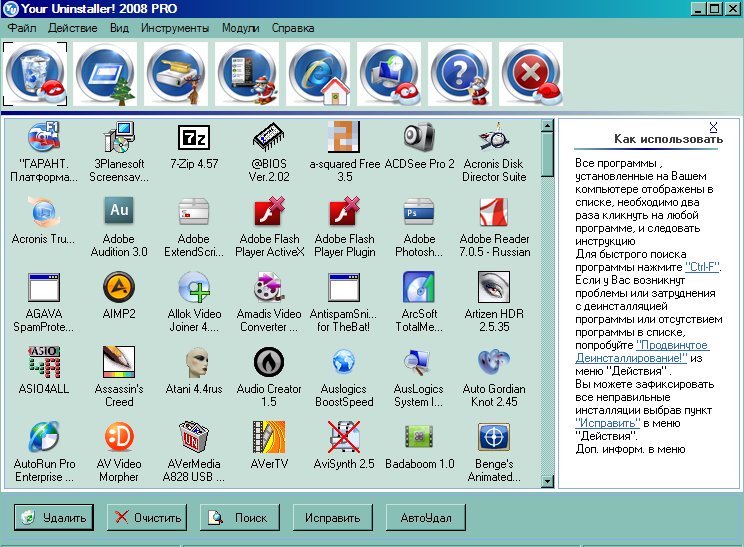Select the AutoRun Pro Enterprise icon
744x547 pixels.
click(x=44, y=437)
